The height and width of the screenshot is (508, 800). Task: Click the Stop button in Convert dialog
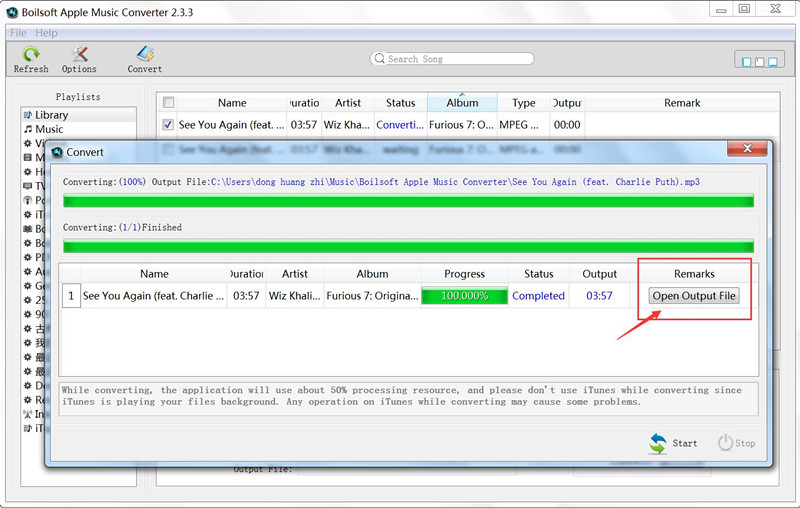coord(737,443)
